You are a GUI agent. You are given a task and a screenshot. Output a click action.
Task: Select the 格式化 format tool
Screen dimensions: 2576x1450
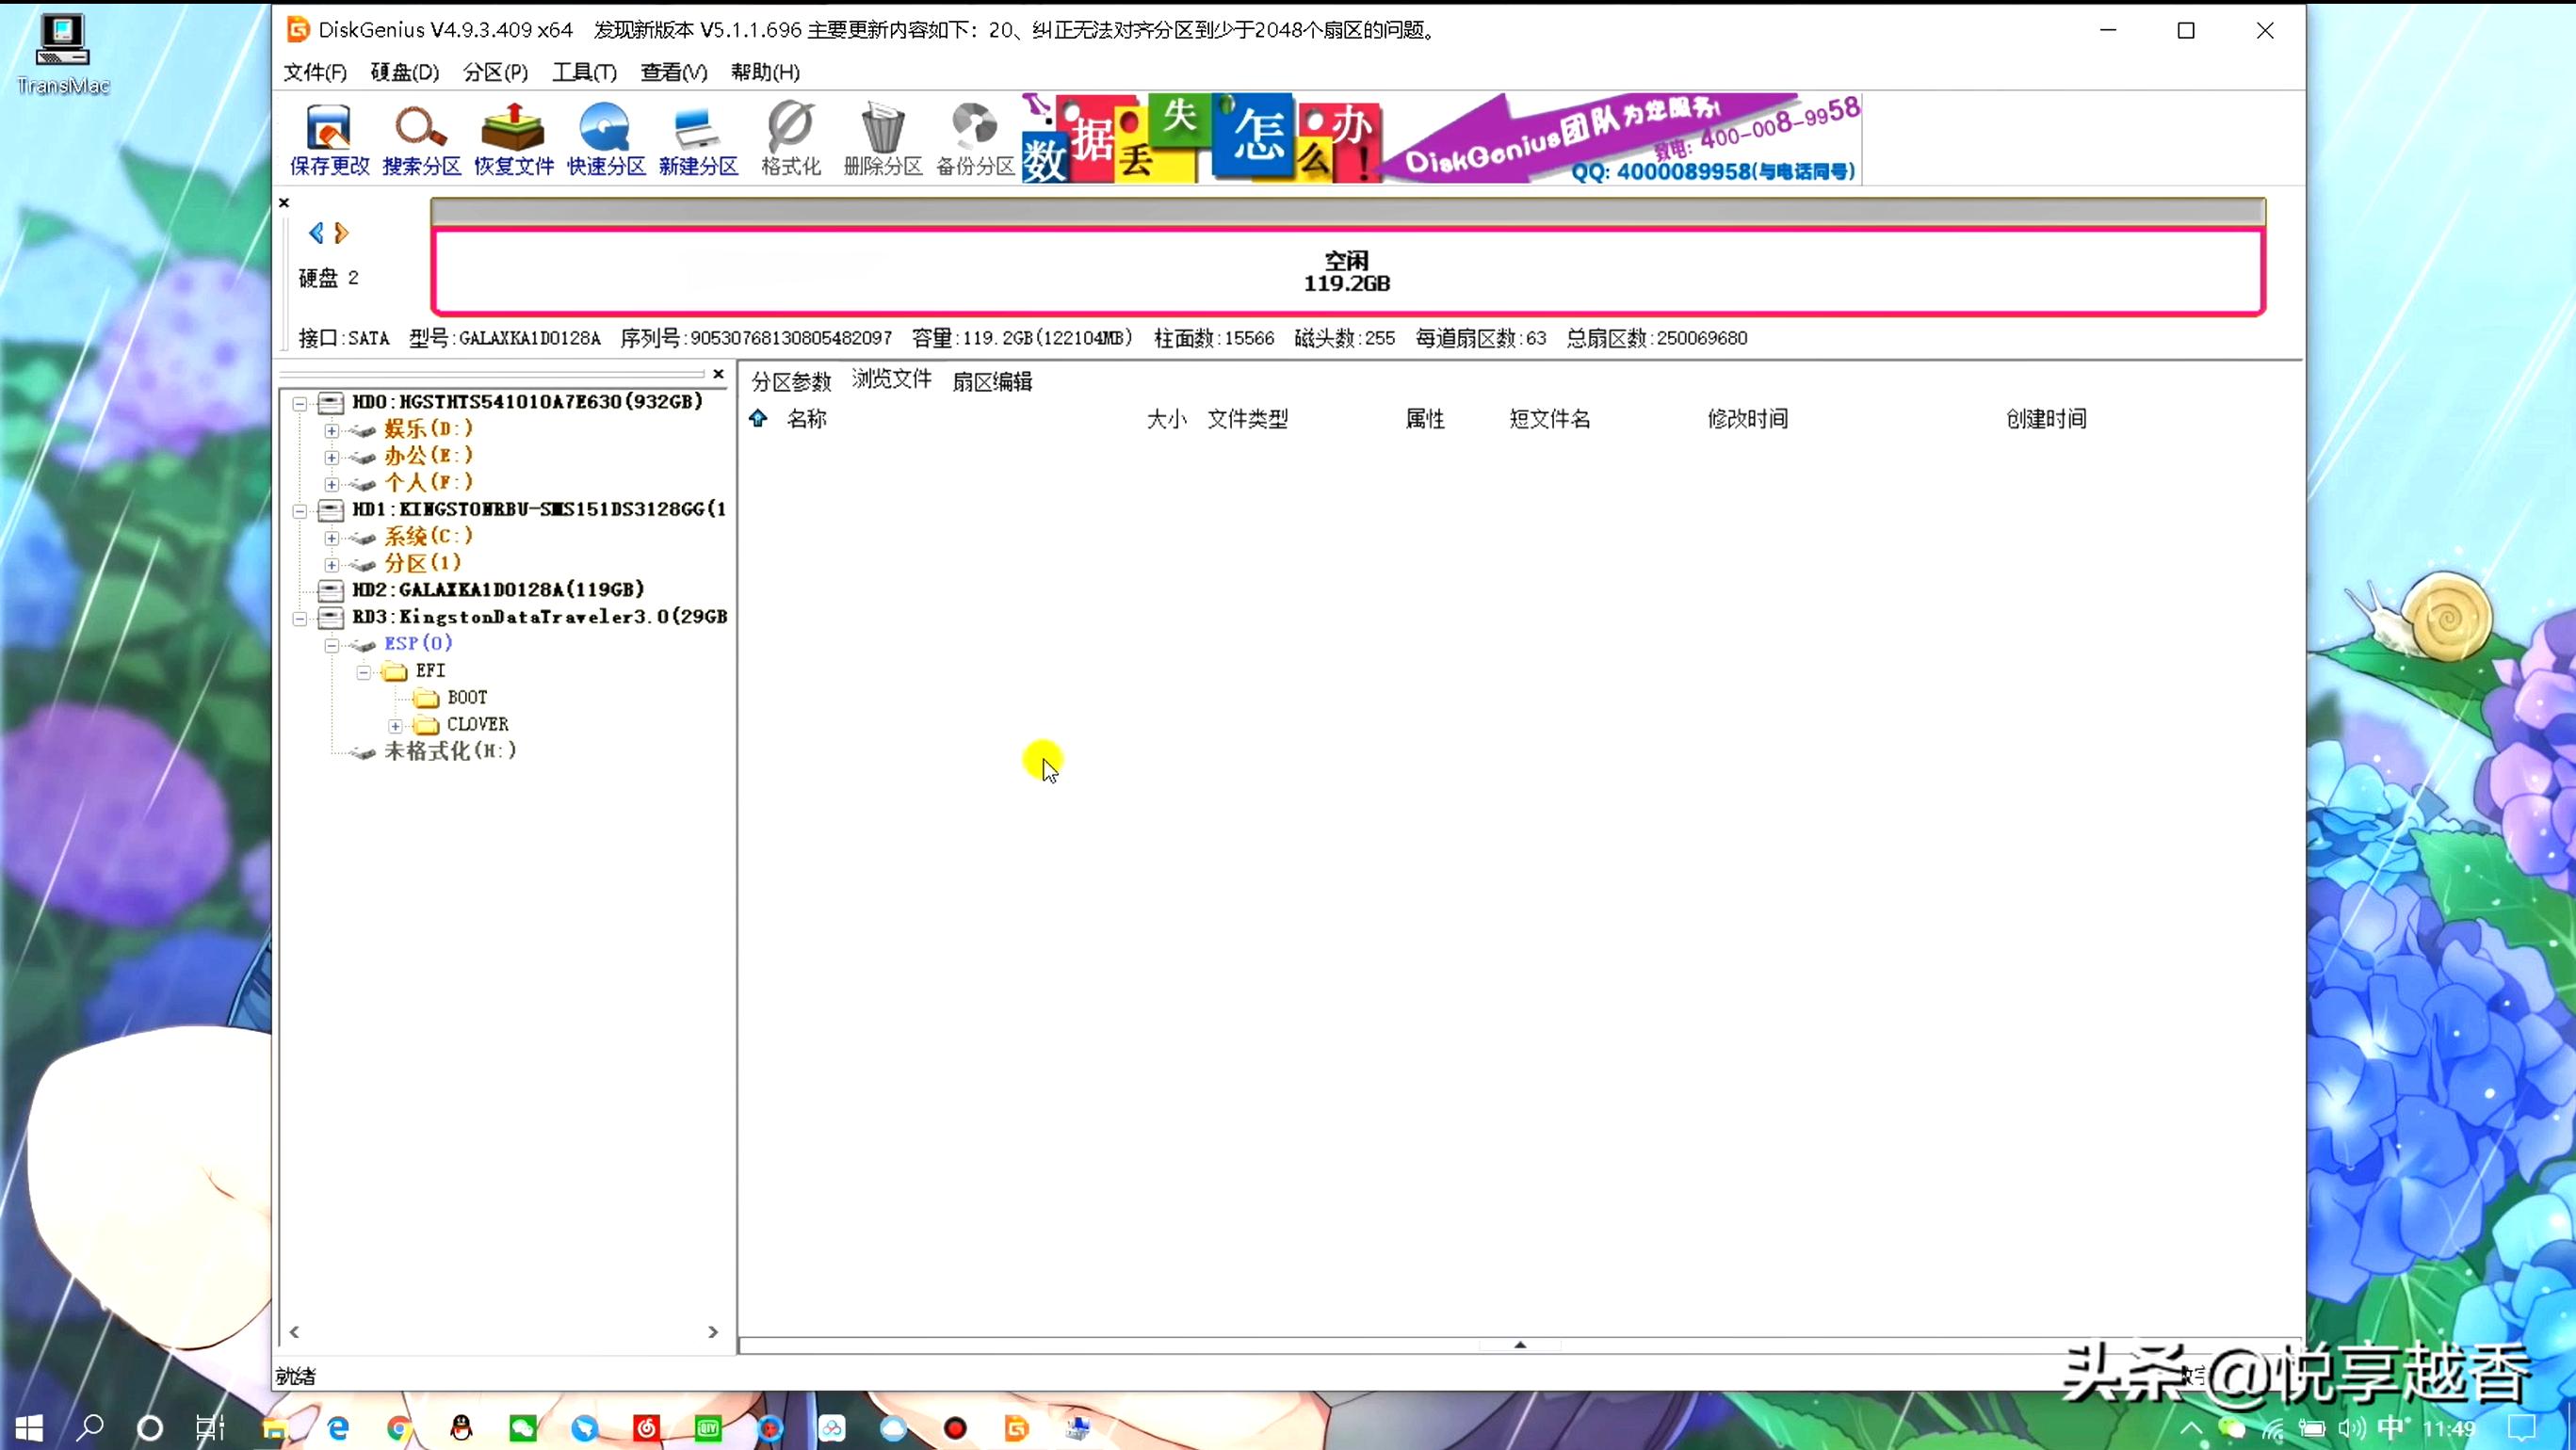point(789,138)
